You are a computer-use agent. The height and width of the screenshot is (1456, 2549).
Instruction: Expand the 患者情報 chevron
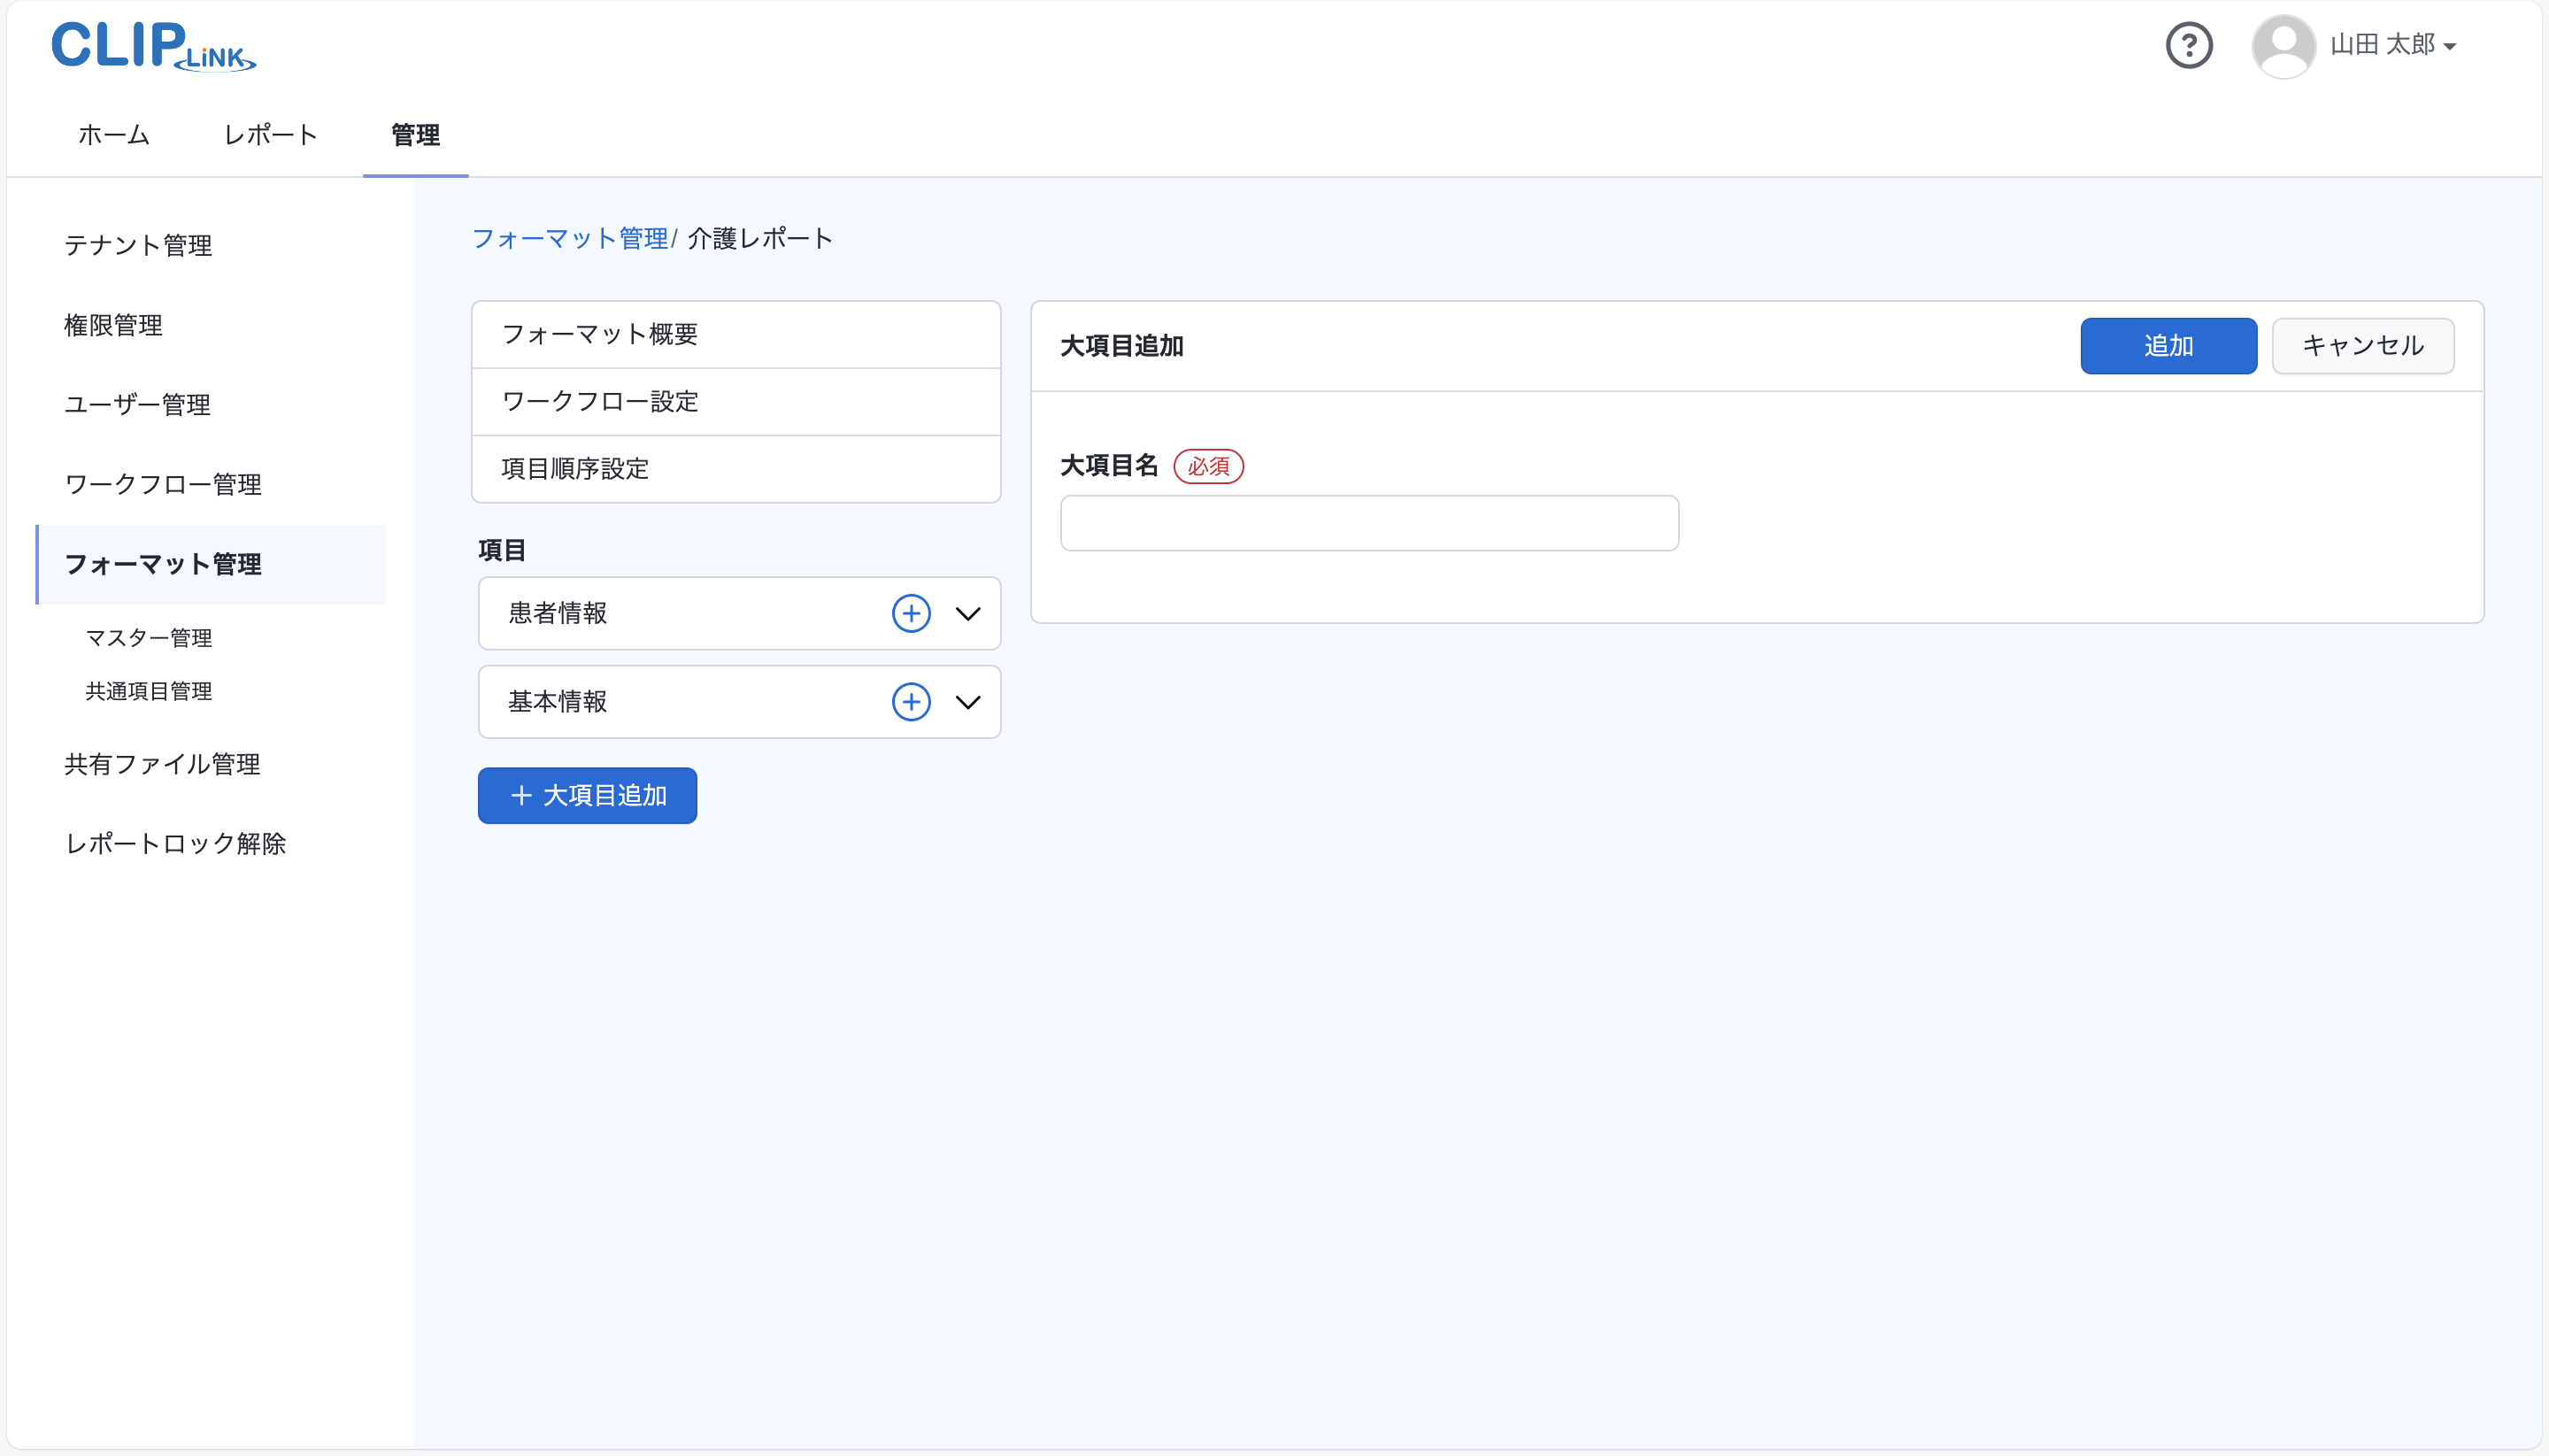pyautogui.click(x=967, y=613)
